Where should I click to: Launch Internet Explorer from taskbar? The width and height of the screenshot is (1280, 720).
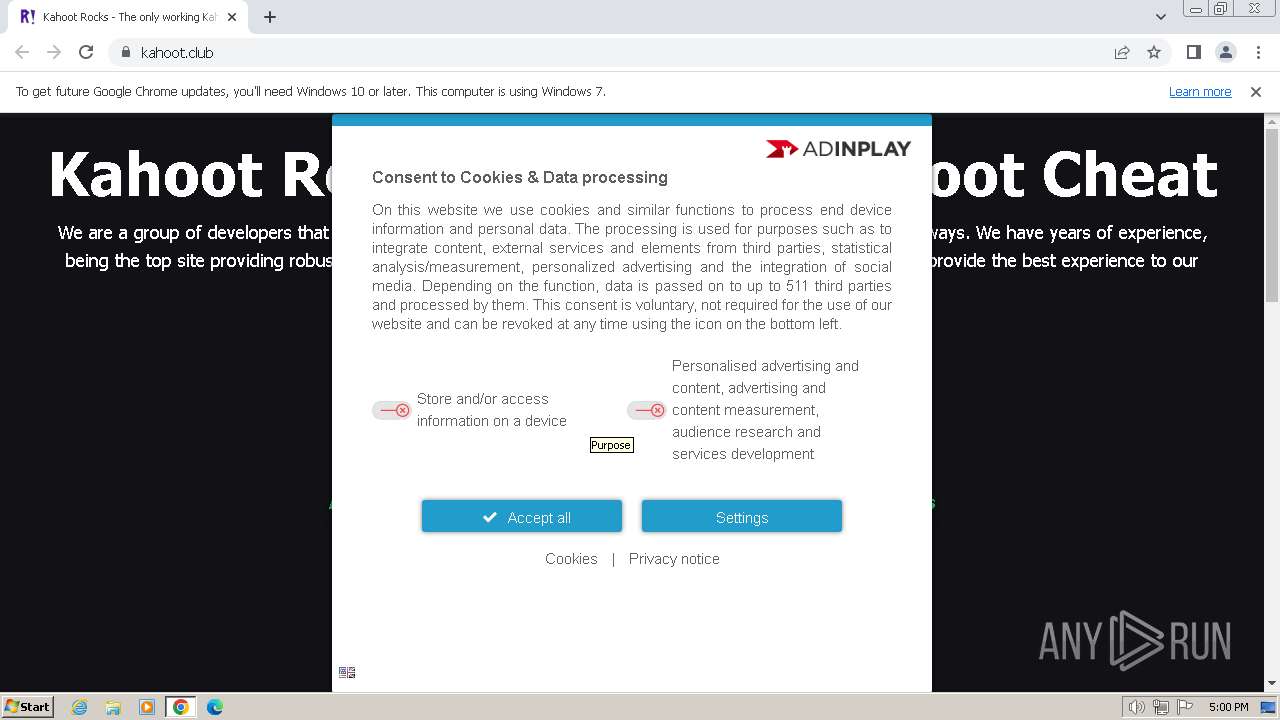80,707
